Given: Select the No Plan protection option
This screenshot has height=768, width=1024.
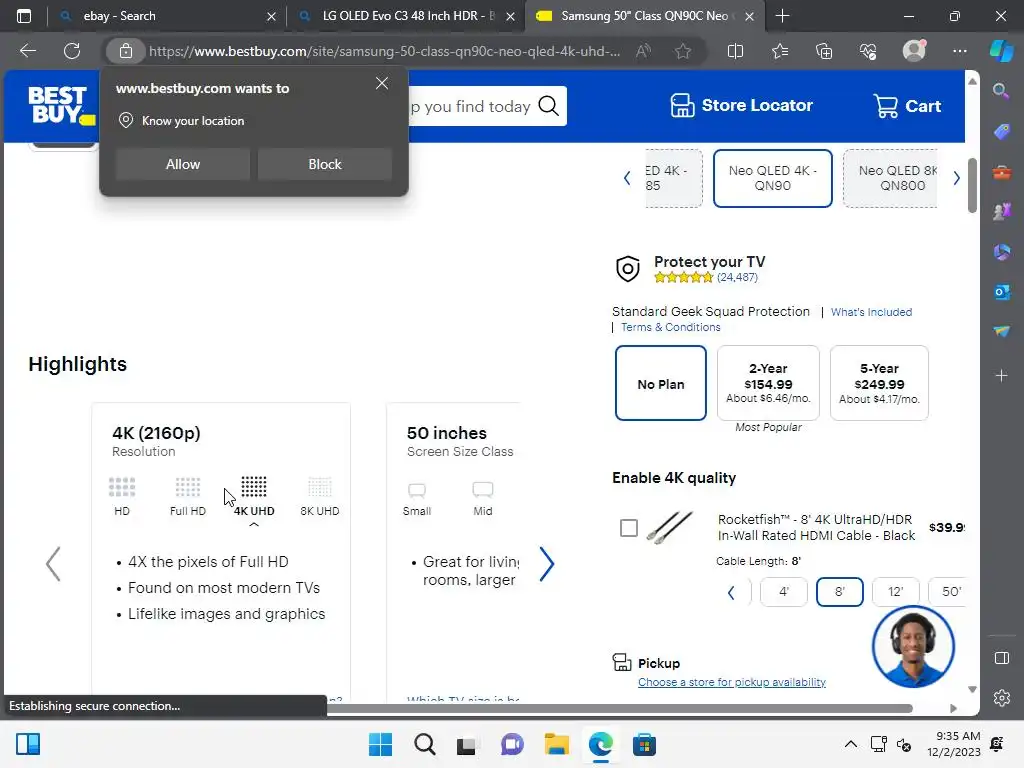Looking at the screenshot, I should click(x=661, y=383).
